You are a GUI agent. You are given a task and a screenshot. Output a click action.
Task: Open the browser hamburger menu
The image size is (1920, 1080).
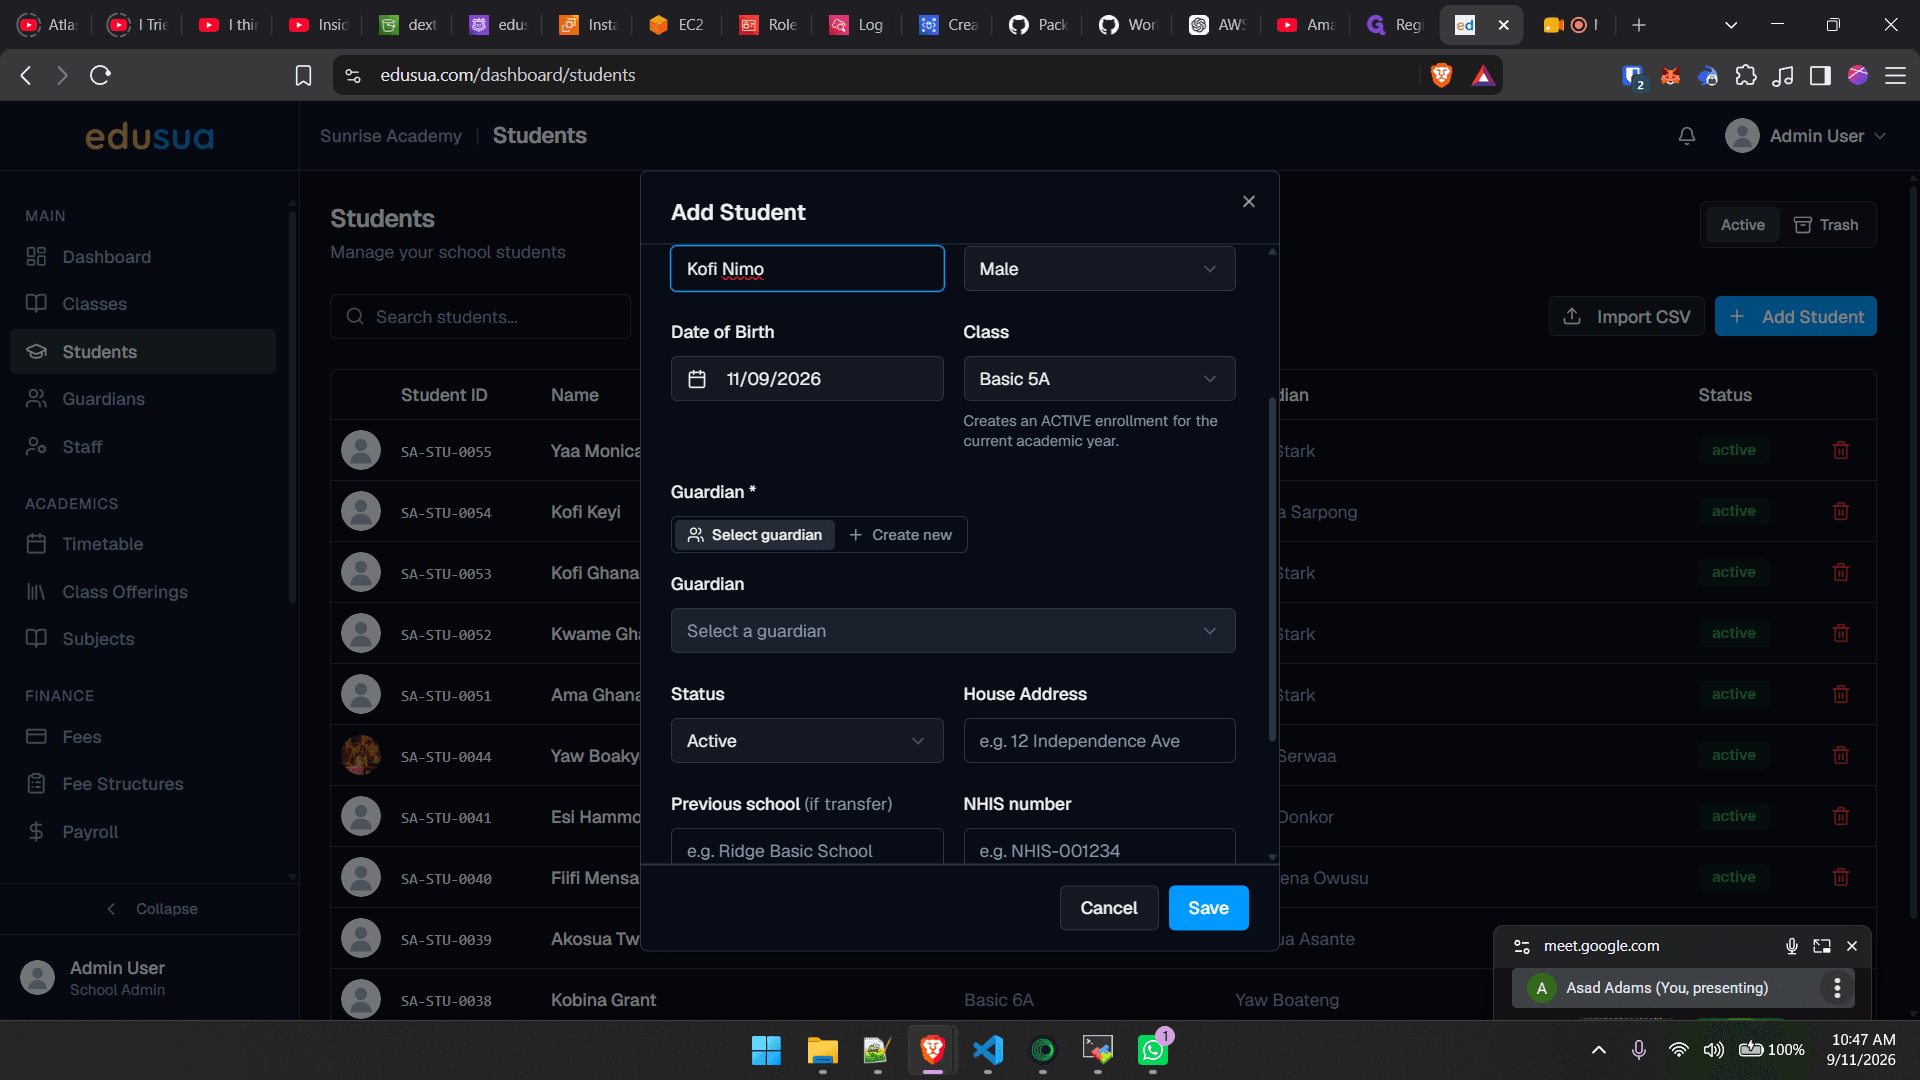pyautogui.click(x=1895, y=75)
